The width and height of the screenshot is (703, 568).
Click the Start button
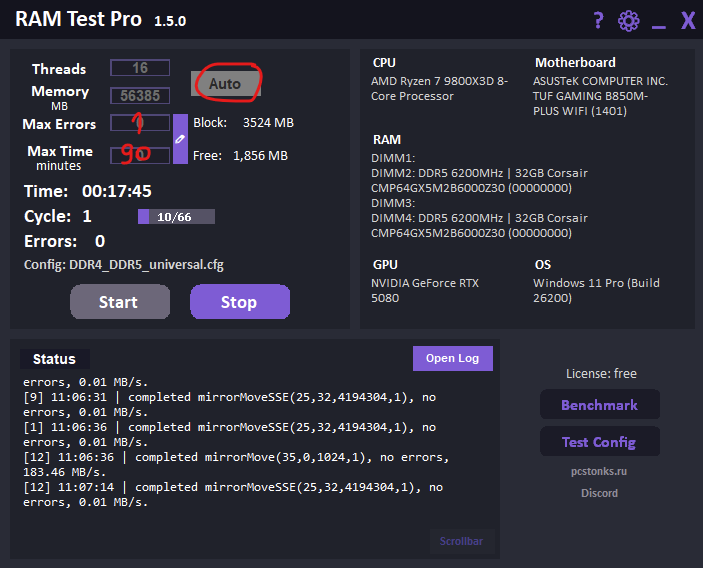click(120, 302)
